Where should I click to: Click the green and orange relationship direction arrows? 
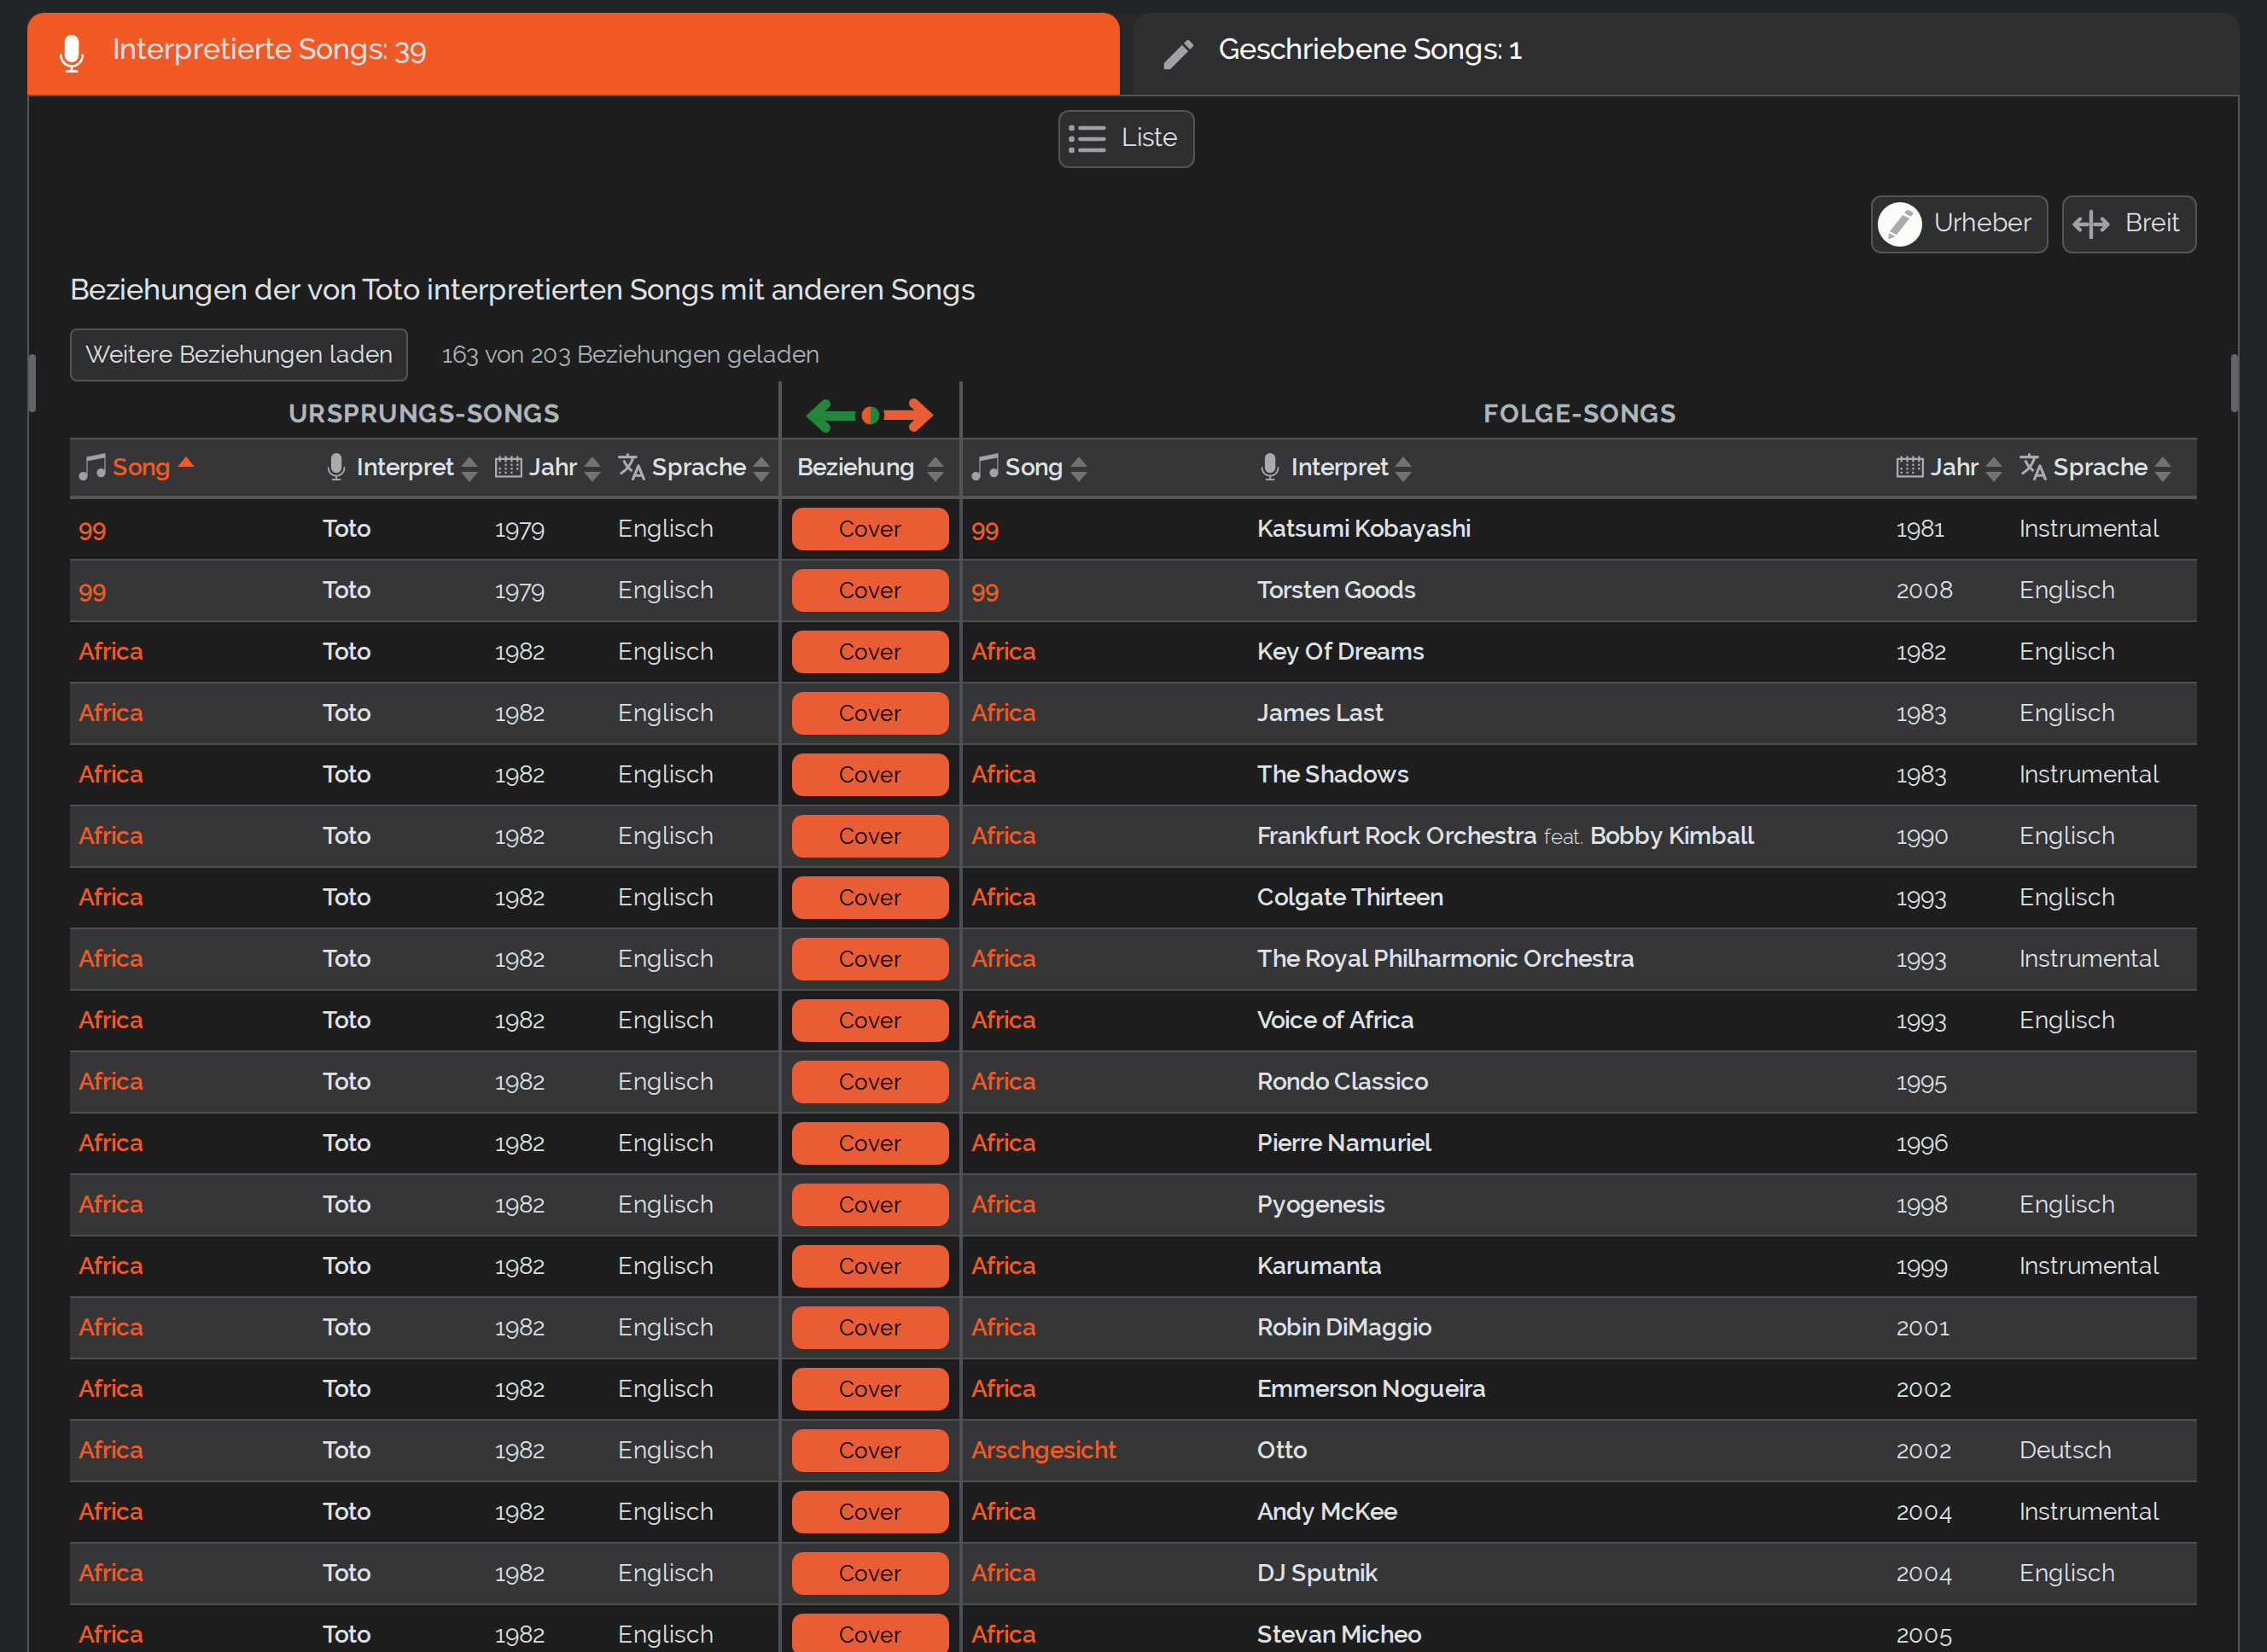(869, 414)
